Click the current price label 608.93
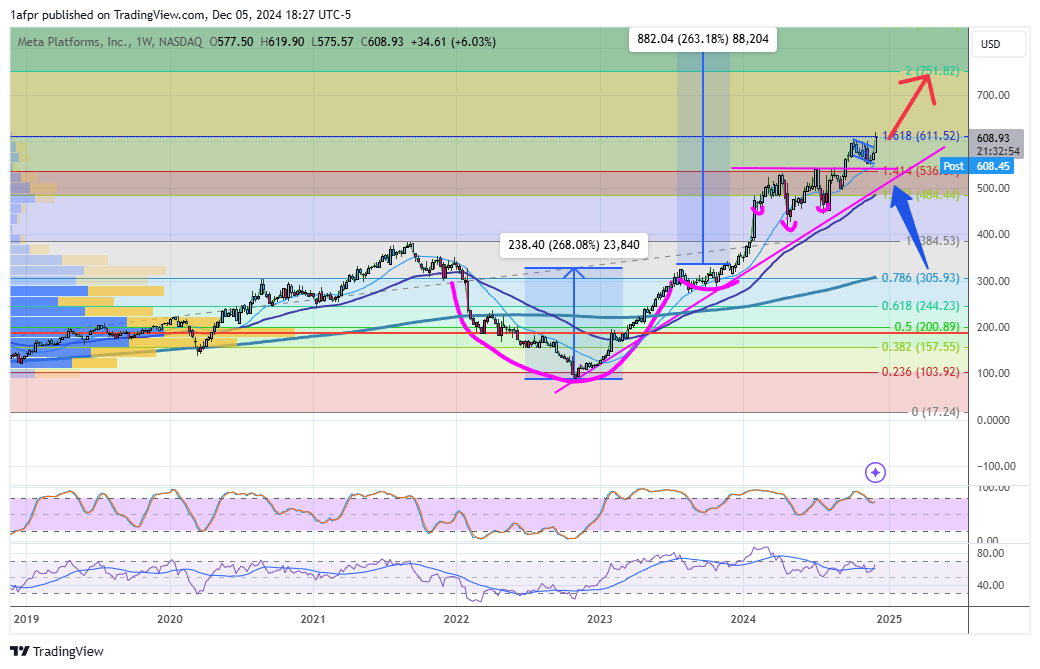This screenshot has width=1040, height=669. pos(993,138)
